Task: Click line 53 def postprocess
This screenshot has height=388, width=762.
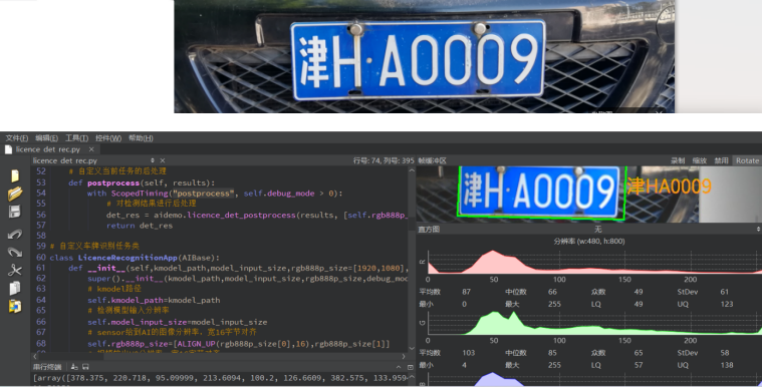Action: click(142, 183)
